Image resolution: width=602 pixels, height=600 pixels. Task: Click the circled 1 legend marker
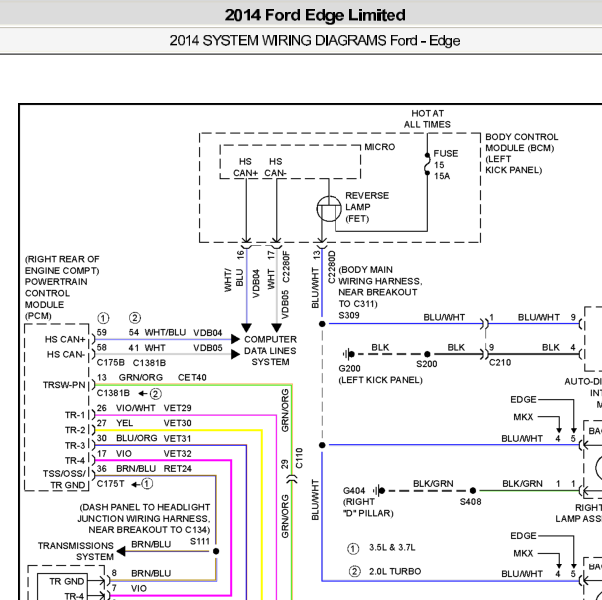(353, 549)
